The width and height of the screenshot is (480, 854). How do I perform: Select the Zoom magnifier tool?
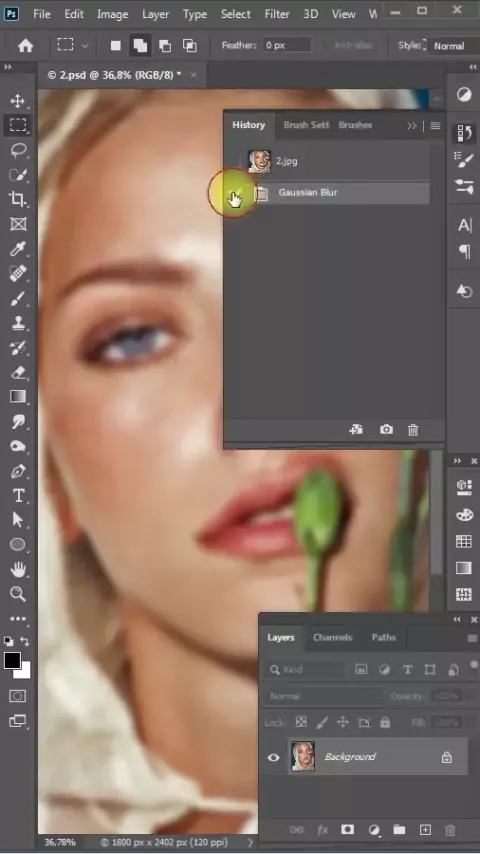pos(17,594)
